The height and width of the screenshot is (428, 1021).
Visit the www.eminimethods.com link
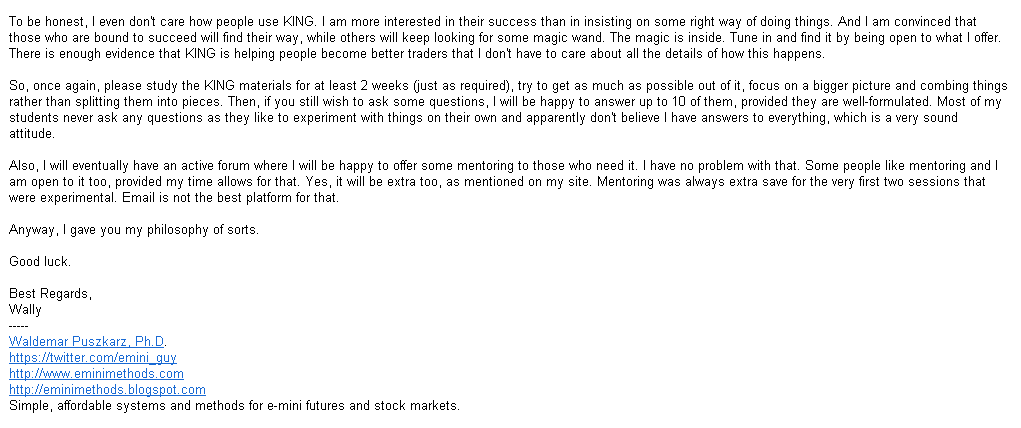tap(96, 373)
